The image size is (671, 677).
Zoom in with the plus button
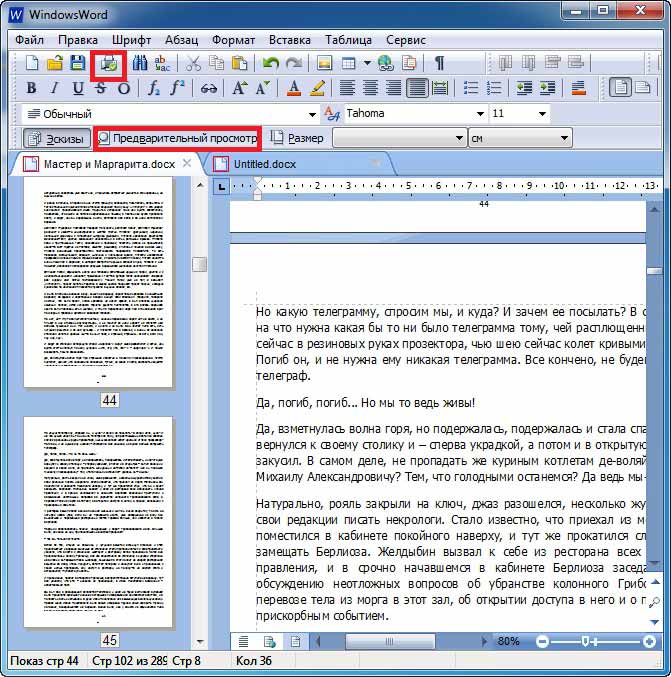[x=649, y=641]
